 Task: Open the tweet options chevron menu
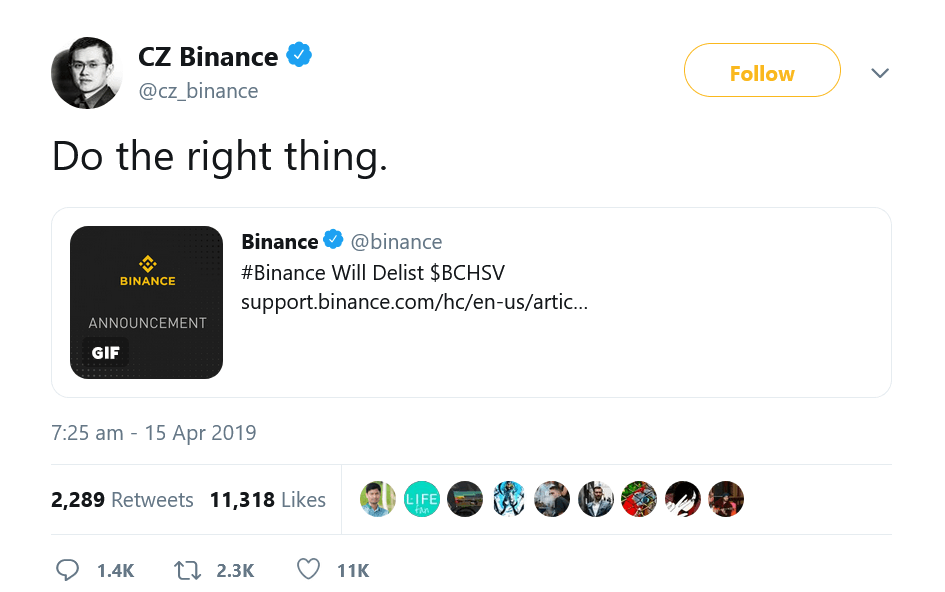[x=880, y=72]
